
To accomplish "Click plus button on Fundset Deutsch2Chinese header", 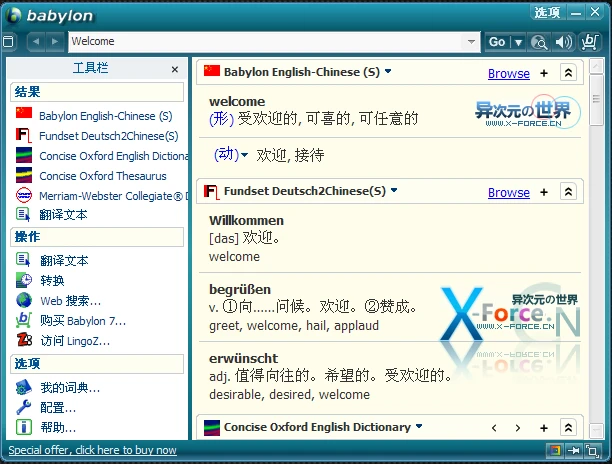I will (x=544, y=192).
